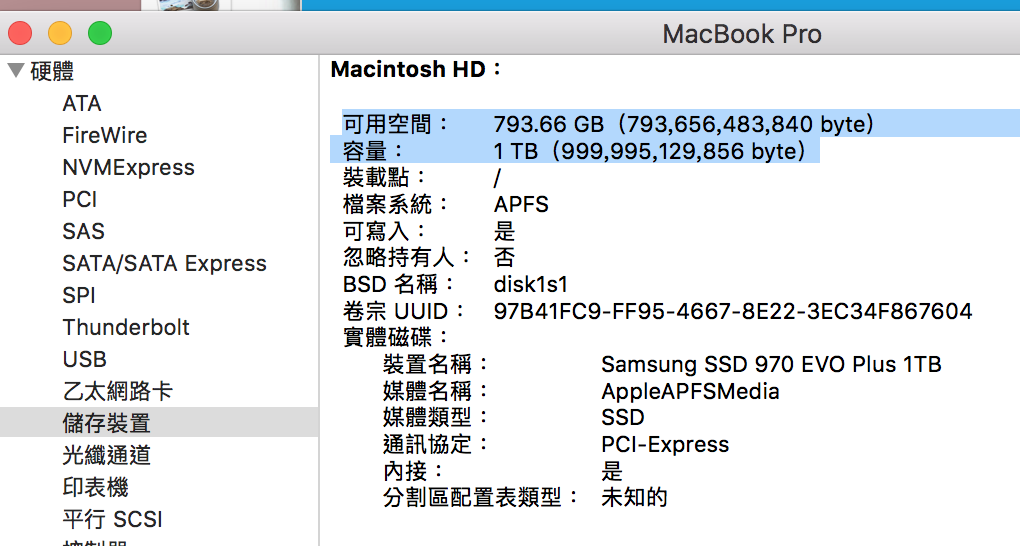Click the green zoom window button

coord(100,33)
